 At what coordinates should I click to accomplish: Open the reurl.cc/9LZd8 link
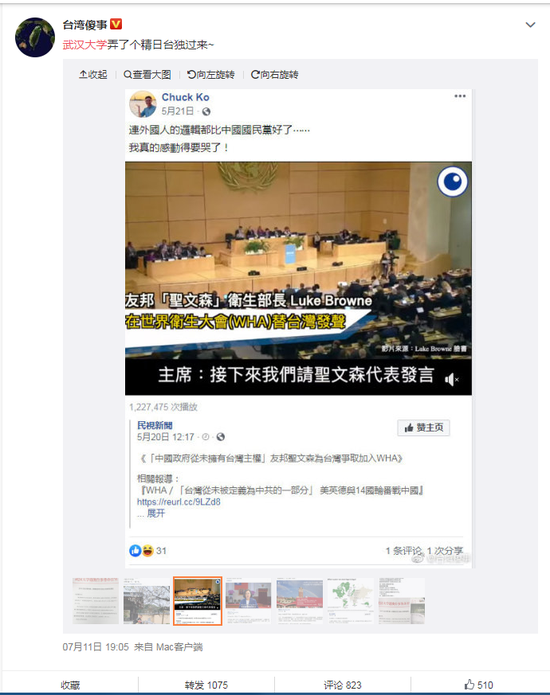tap(179, 502)
